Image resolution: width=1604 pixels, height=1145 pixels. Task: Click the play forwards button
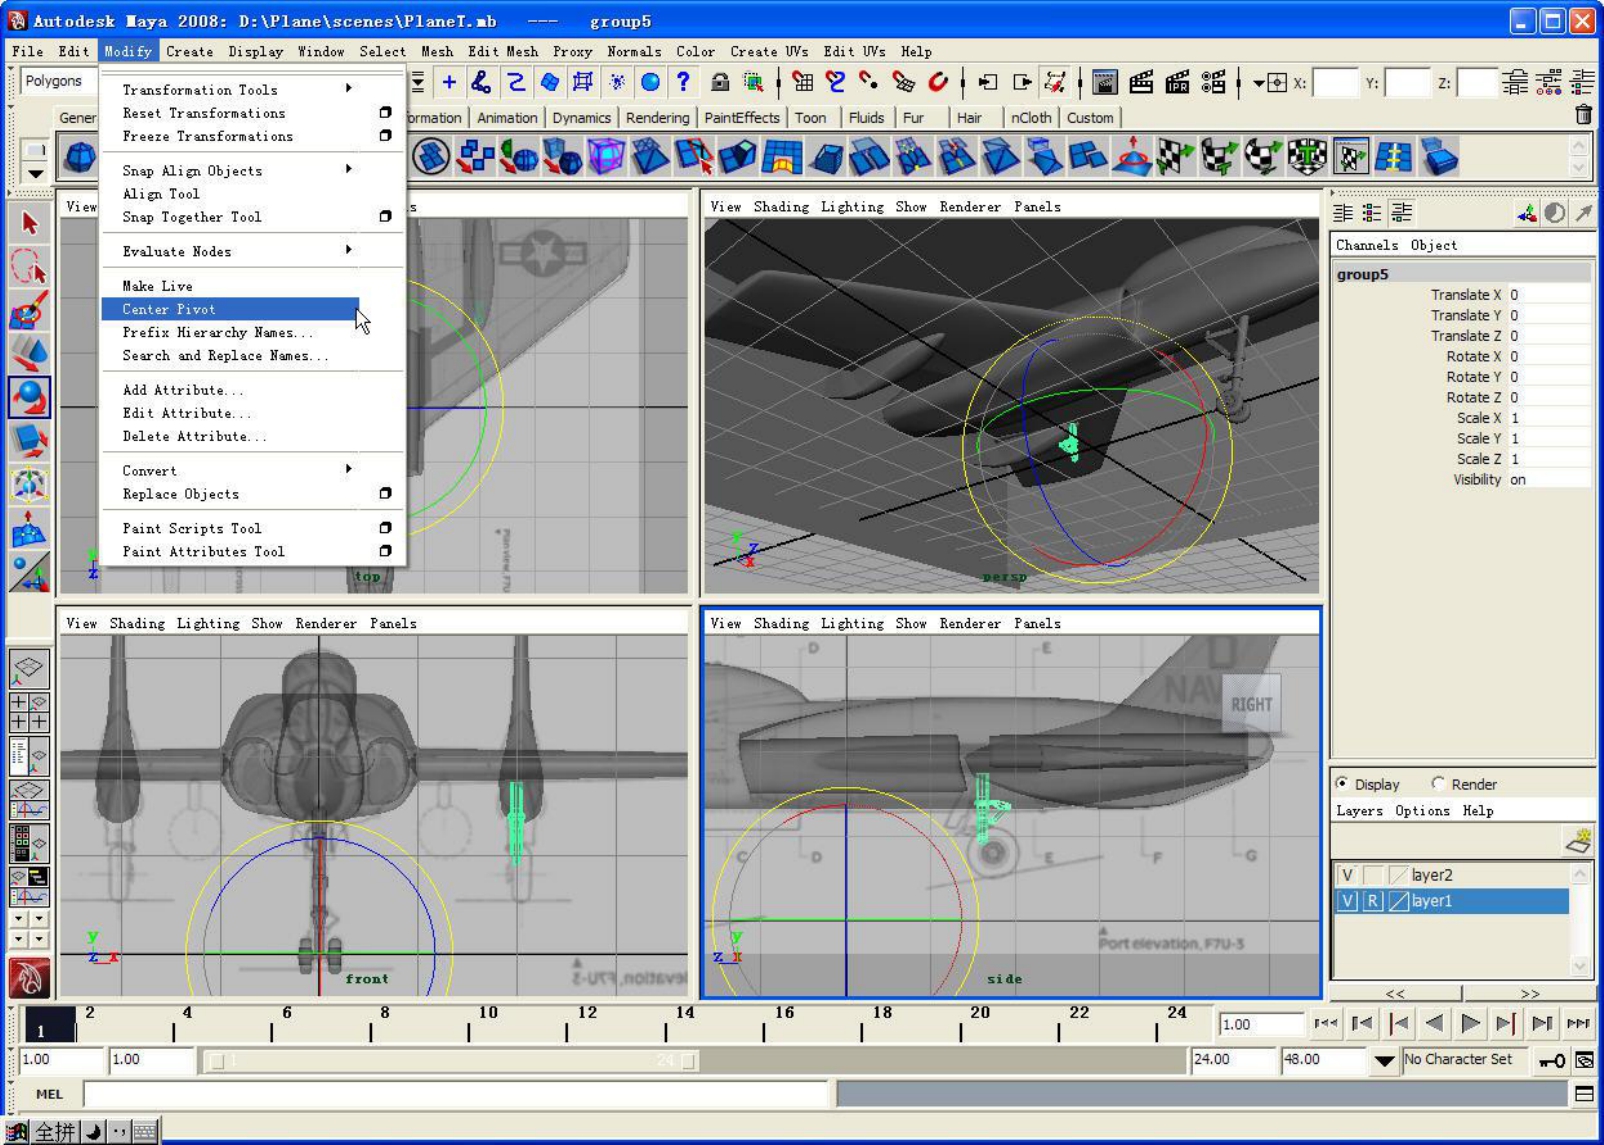1470,1023
